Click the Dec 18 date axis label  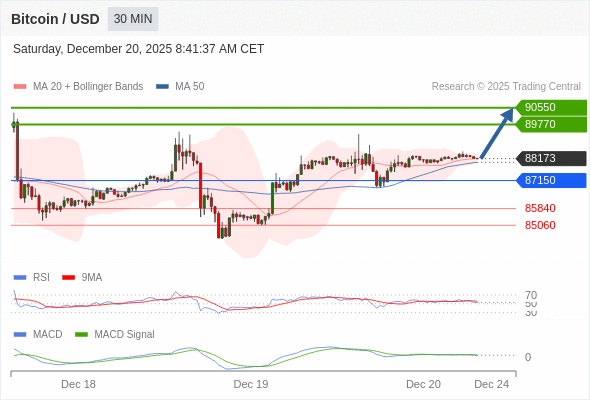[78, 384]
